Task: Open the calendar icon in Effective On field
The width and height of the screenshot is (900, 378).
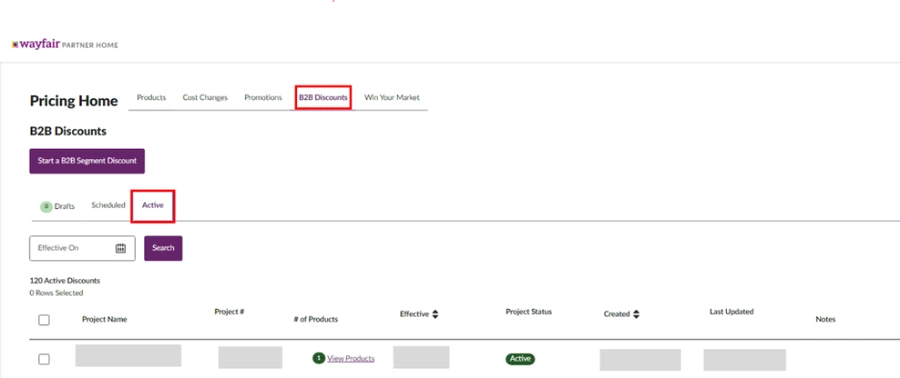Action: tap(121, 248)
